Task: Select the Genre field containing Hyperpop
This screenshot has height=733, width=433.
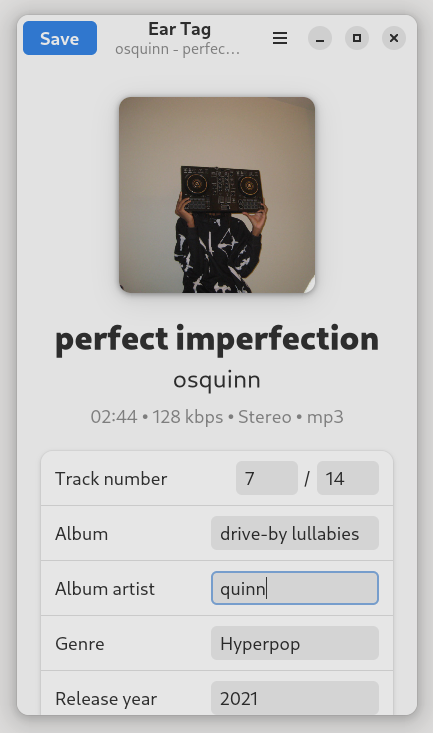Action: pos(295,643)
